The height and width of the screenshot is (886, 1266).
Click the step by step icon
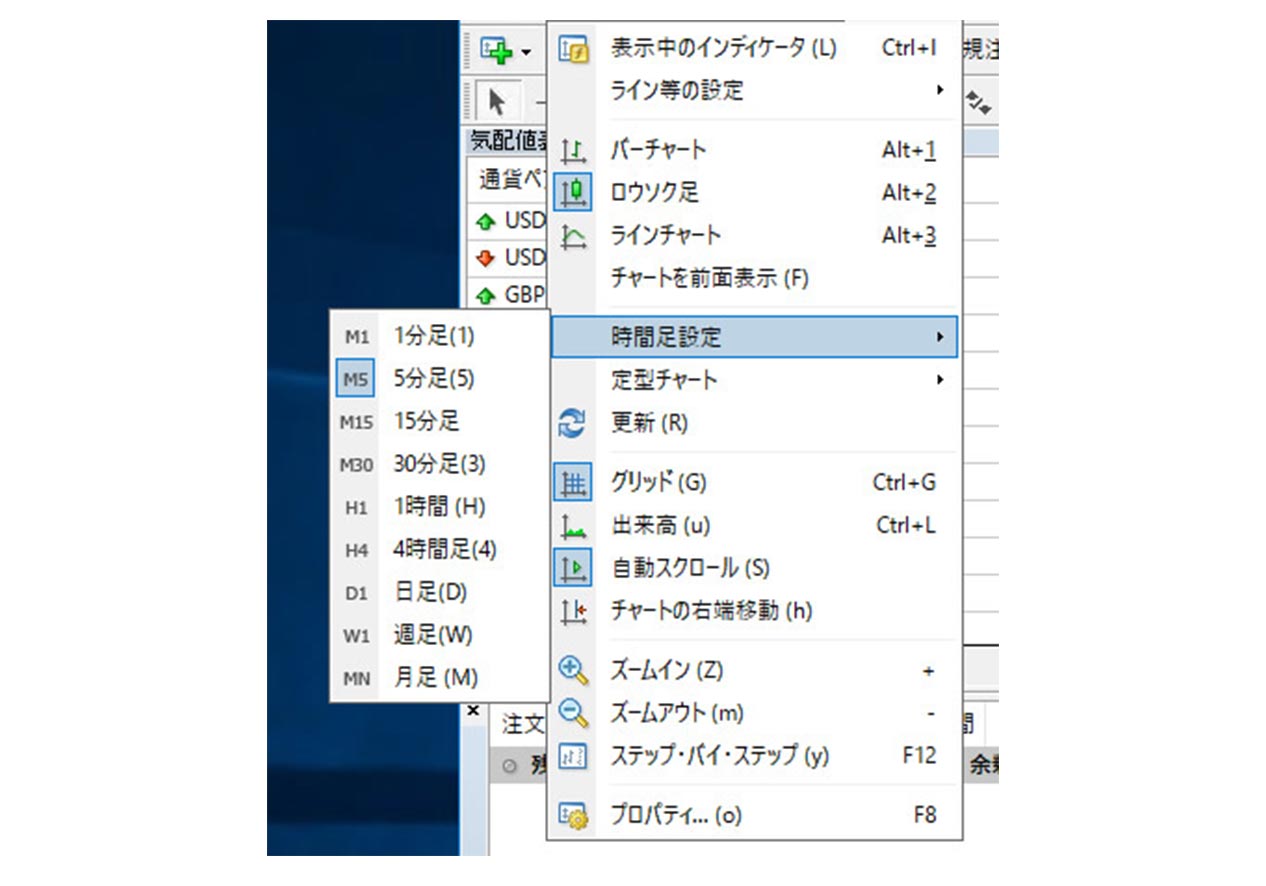(x=573, y=756)
